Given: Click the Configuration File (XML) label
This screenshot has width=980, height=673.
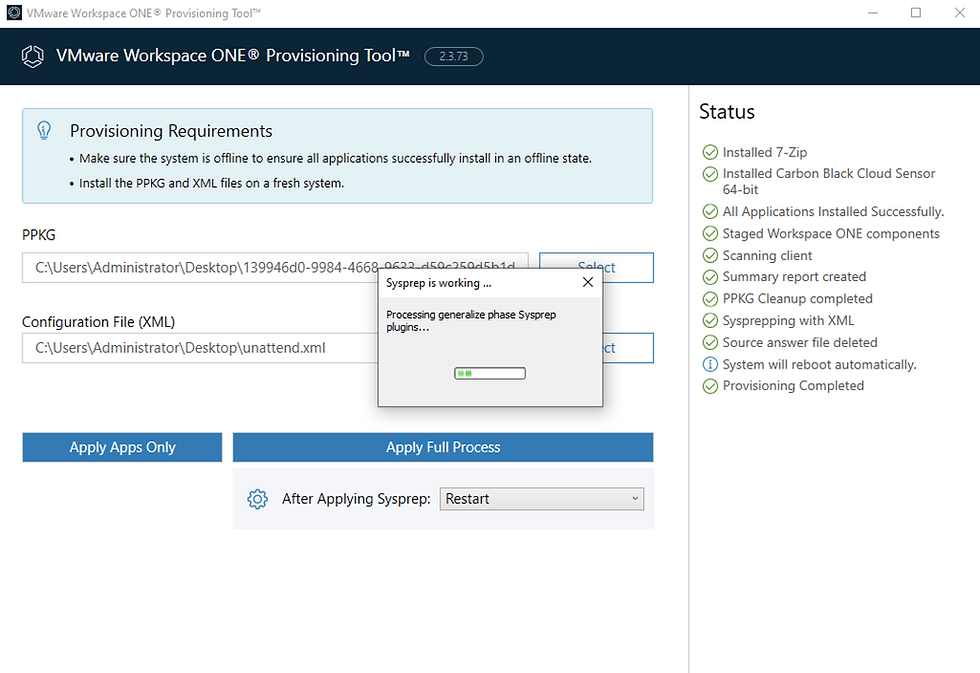Looking at the screenshot, I should coord(98,322).
